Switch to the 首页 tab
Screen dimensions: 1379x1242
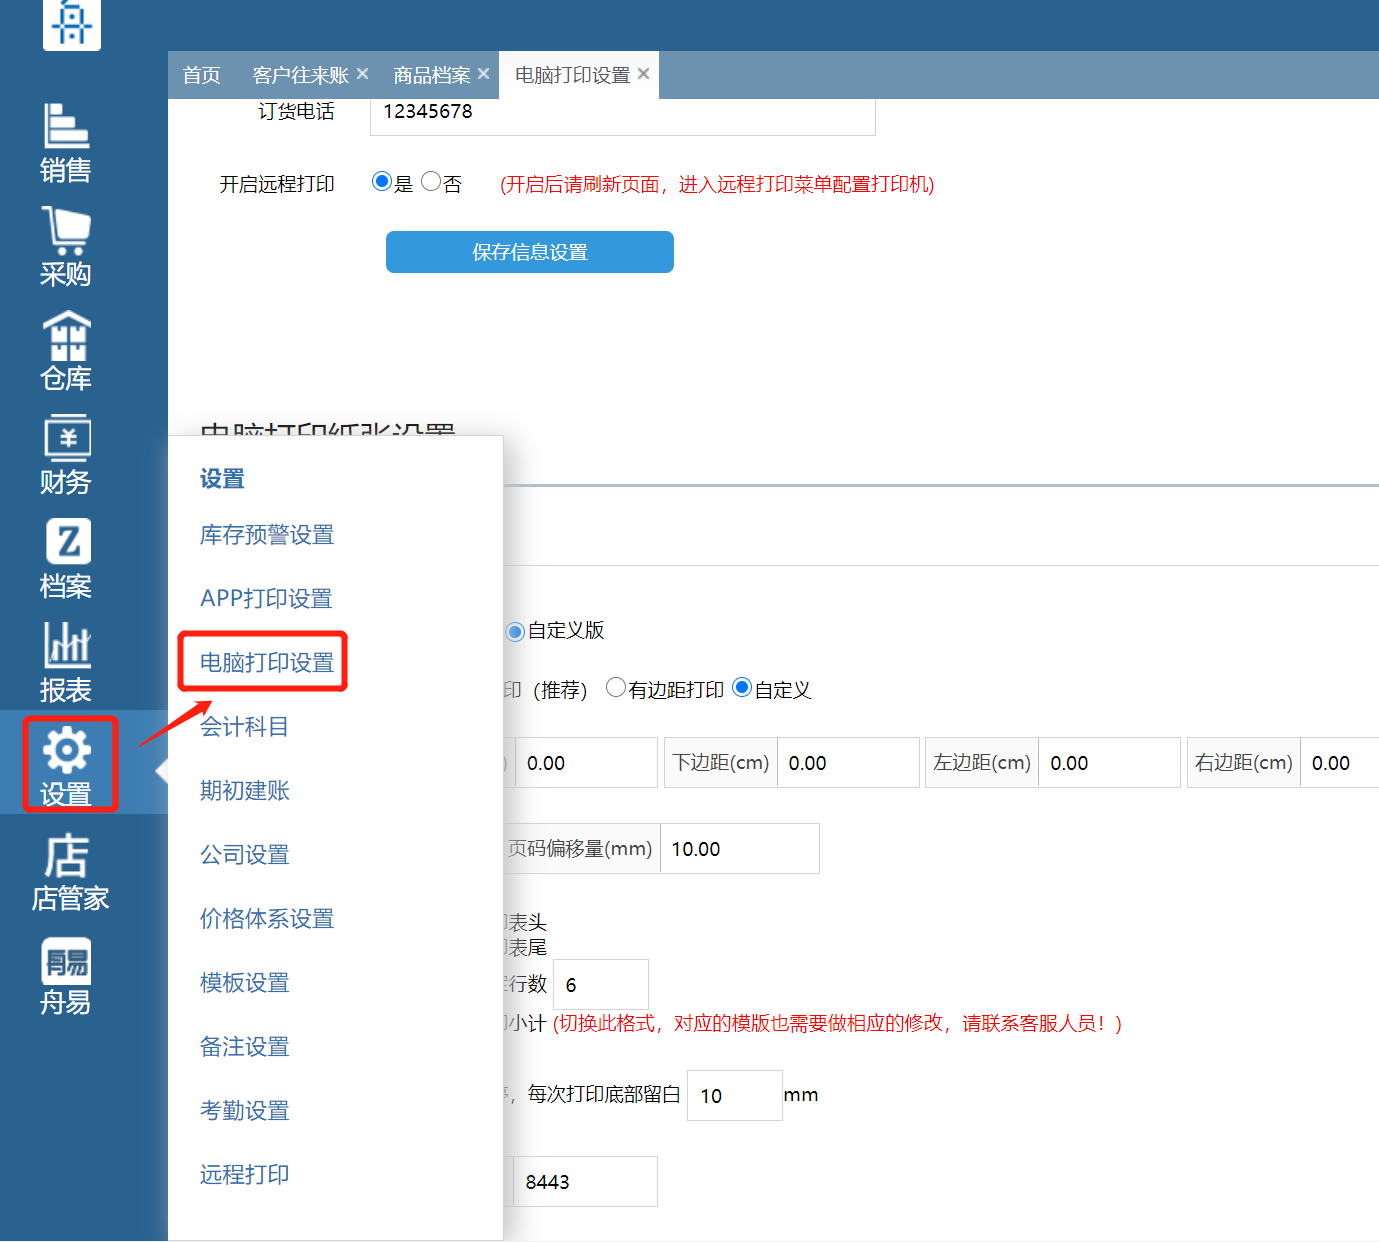coord(201,75)
